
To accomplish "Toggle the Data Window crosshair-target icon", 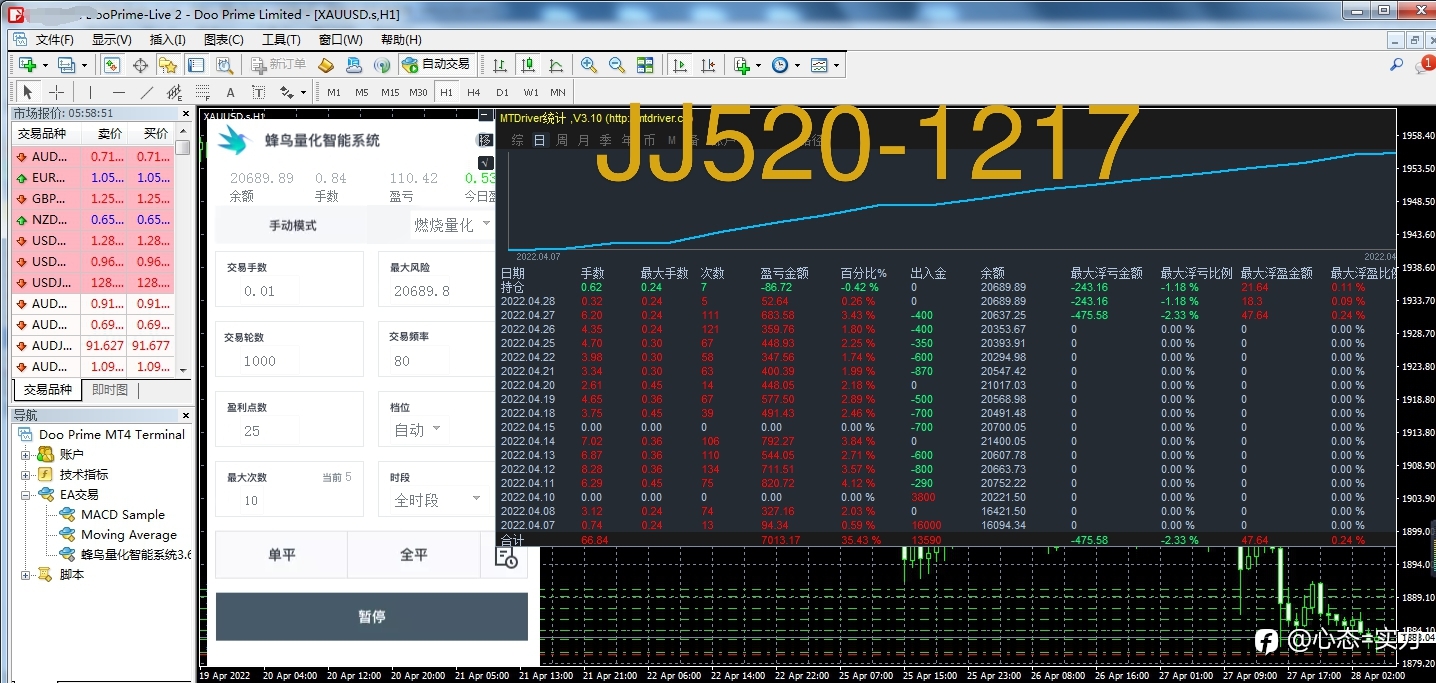I will point(140,65).
